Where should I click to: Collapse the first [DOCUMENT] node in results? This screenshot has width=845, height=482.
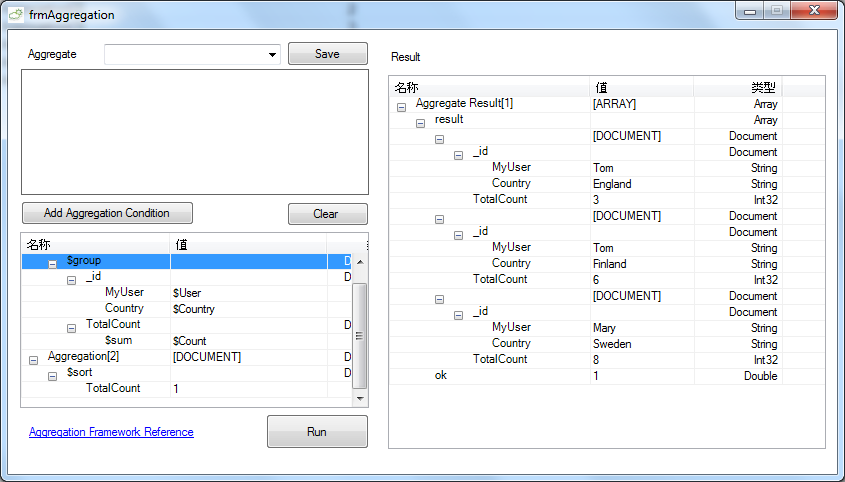439,140
